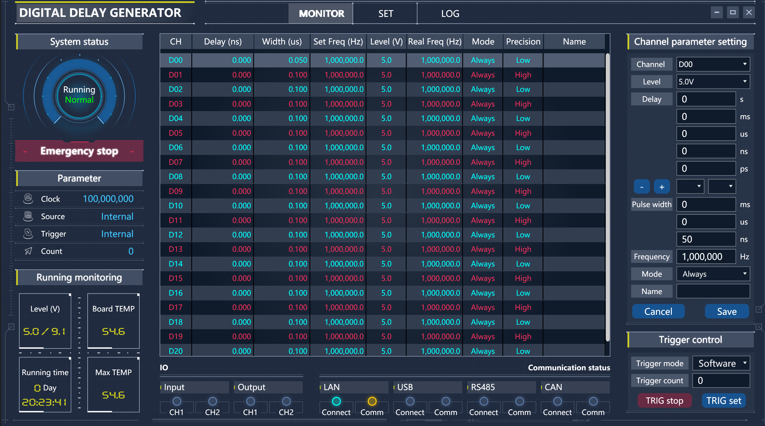Screen dimensions: 765x426
Task: Toggle the Input CH1 indicator
Action: click(x=176, y=401)
